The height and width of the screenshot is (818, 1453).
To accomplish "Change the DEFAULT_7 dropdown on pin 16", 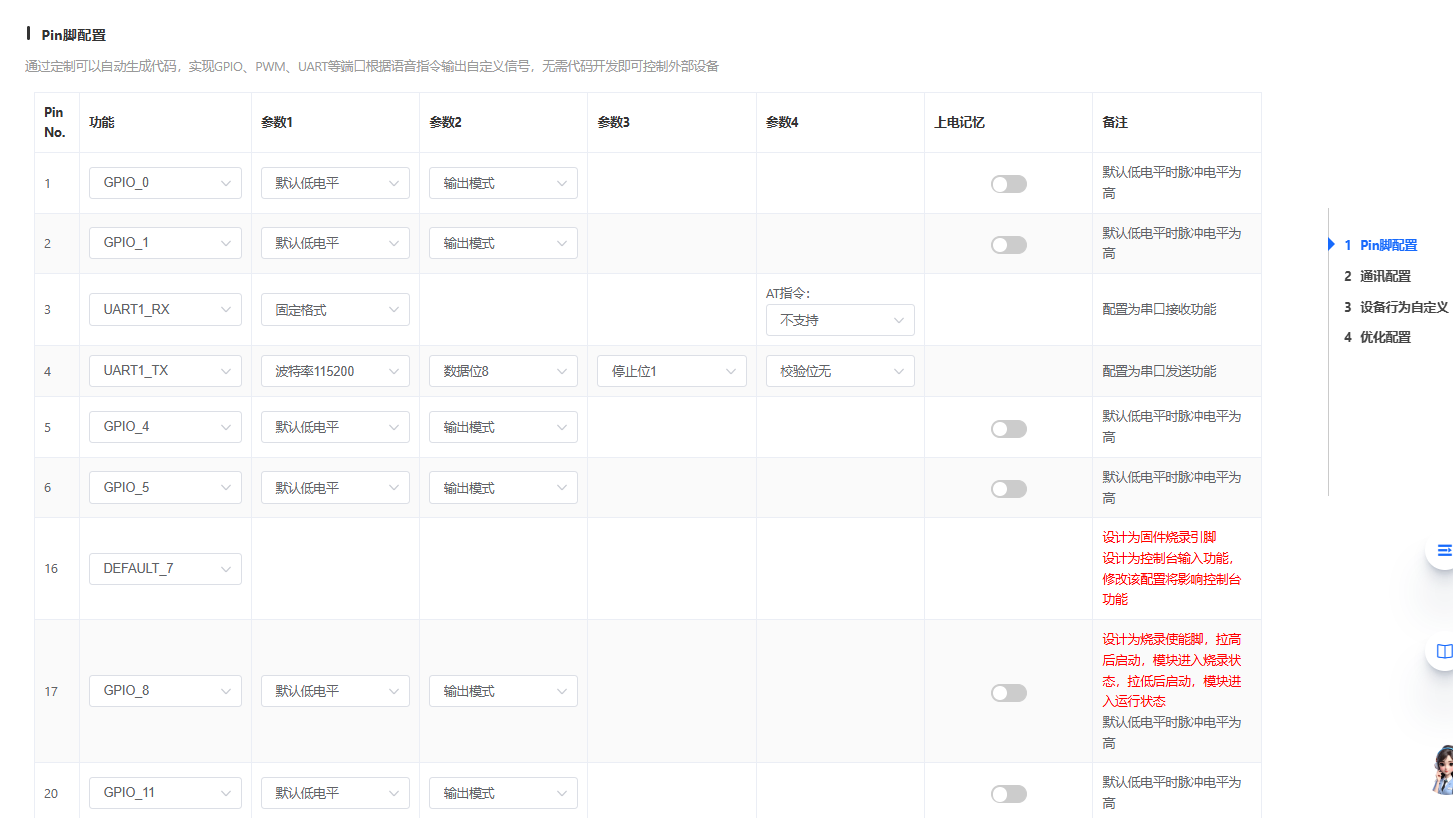I will click(165, 568).
